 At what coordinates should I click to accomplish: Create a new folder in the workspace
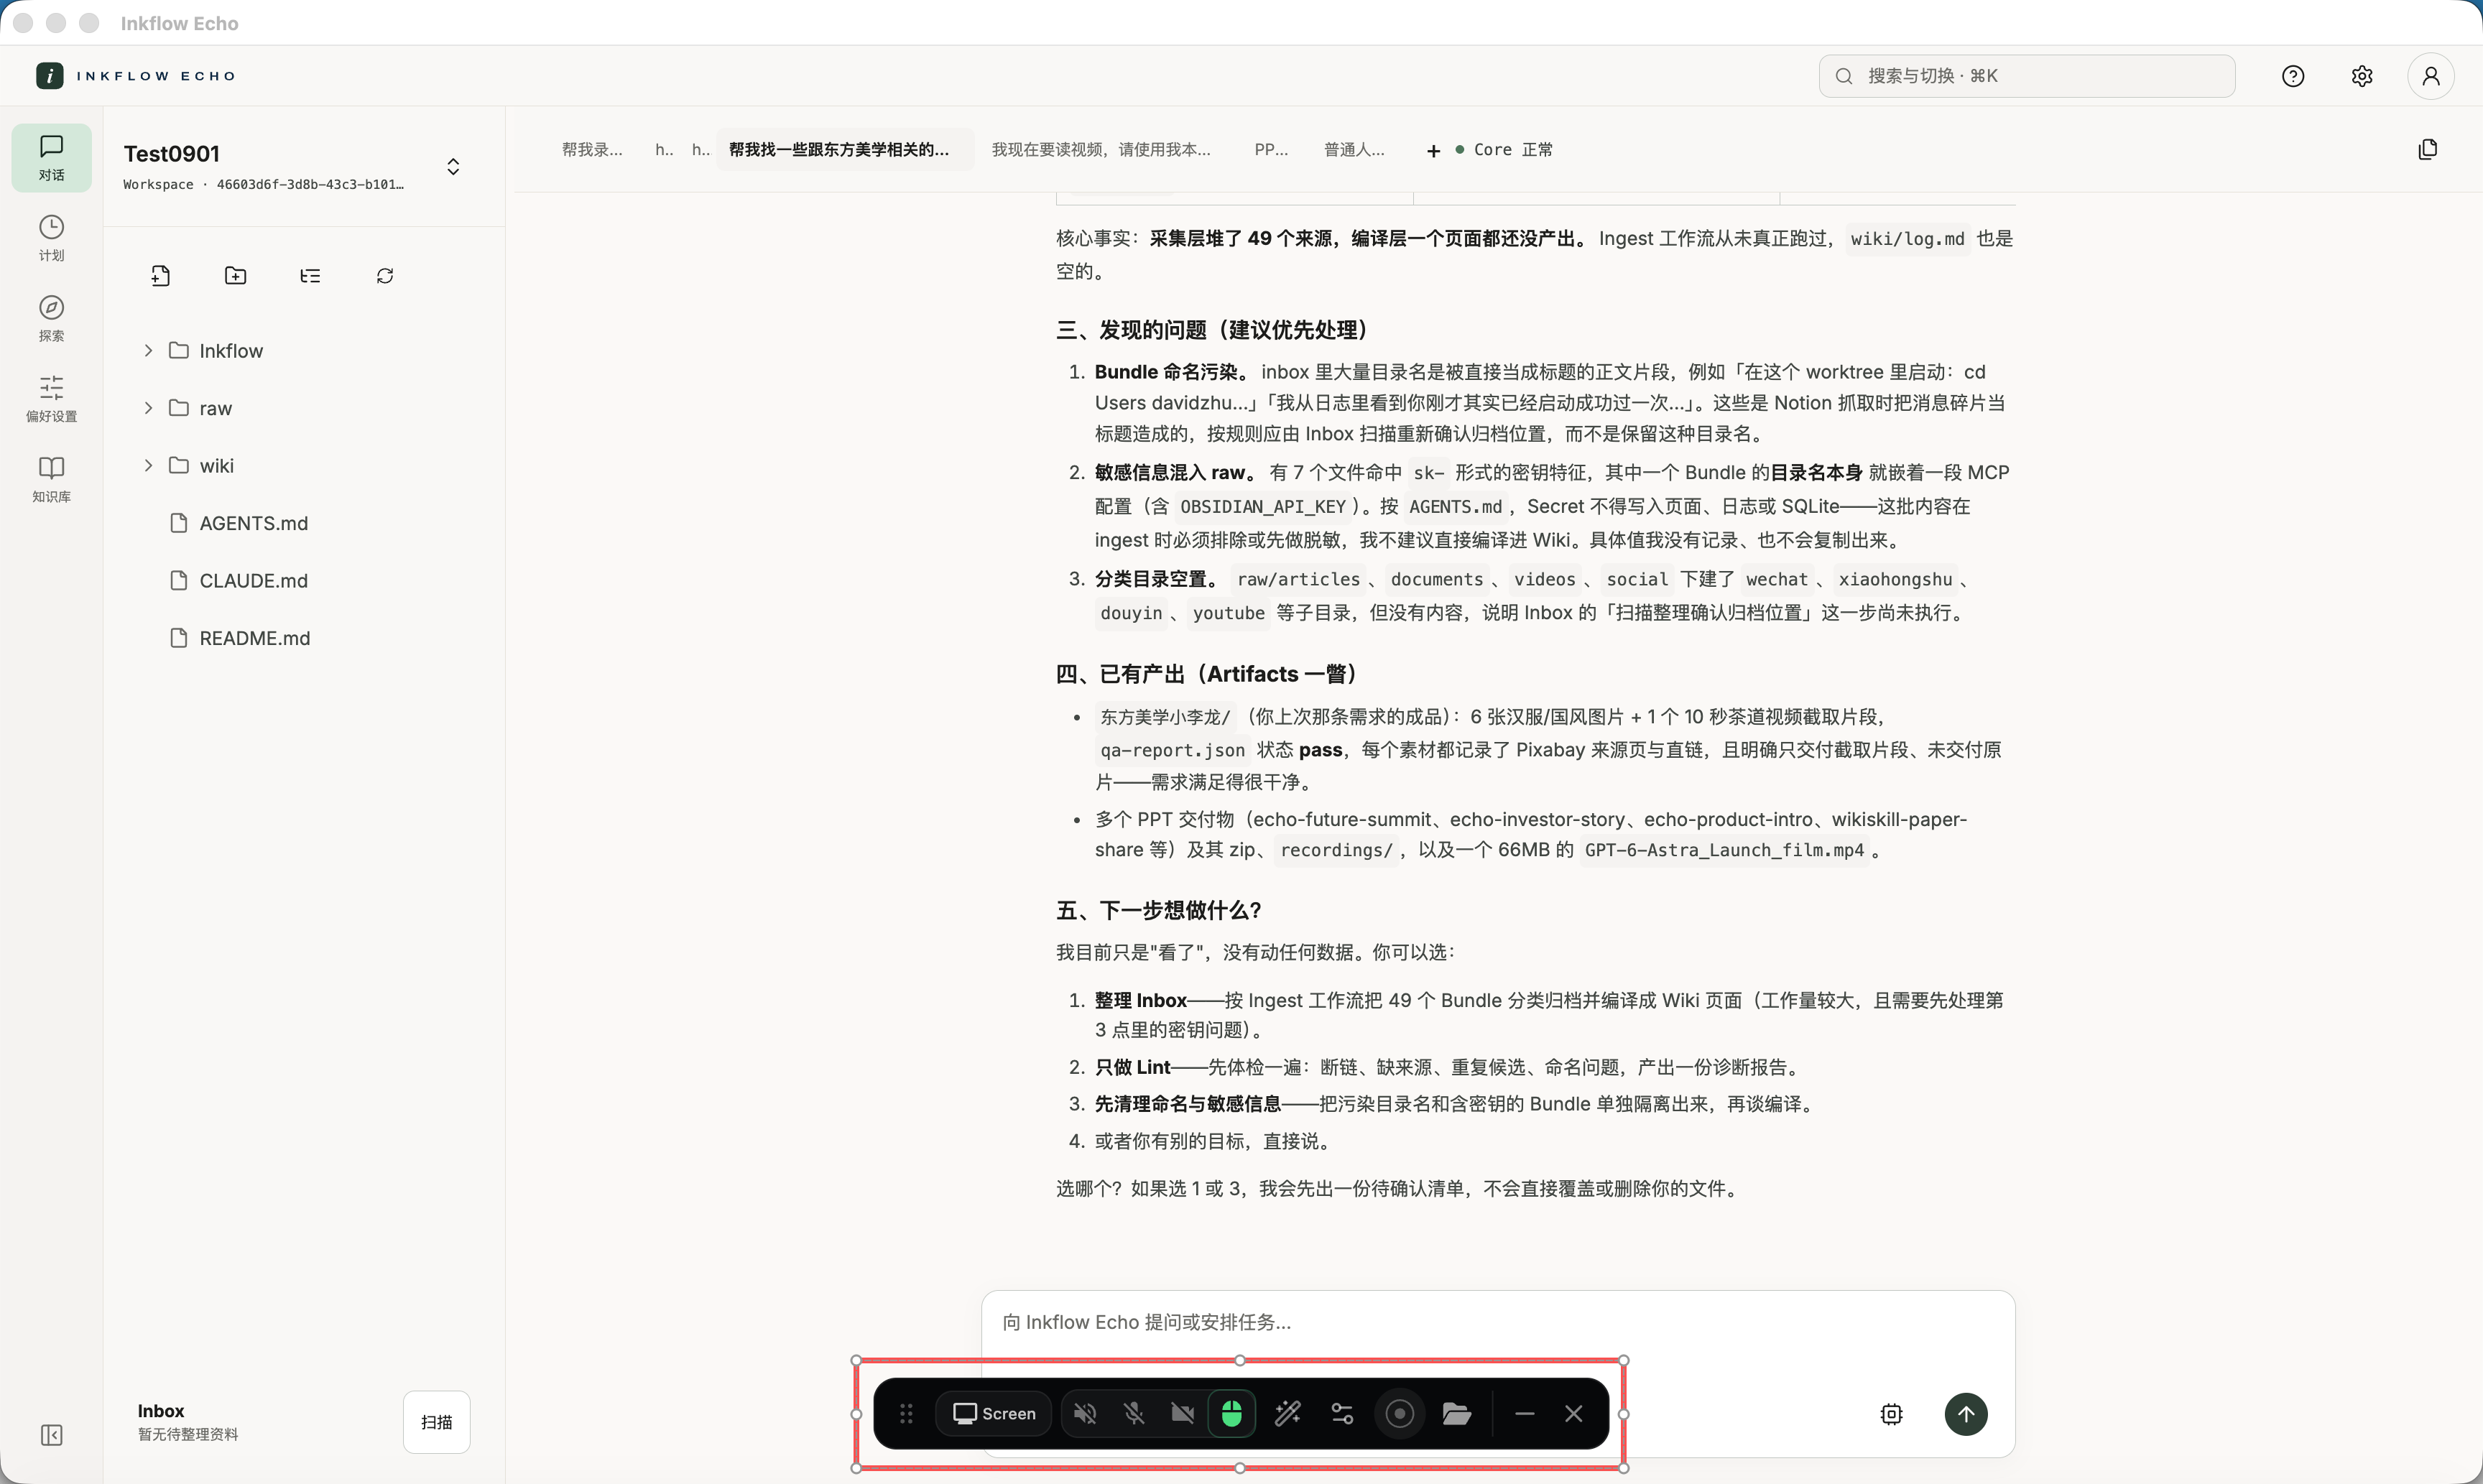pyautogui.click(x=235, y=276)
